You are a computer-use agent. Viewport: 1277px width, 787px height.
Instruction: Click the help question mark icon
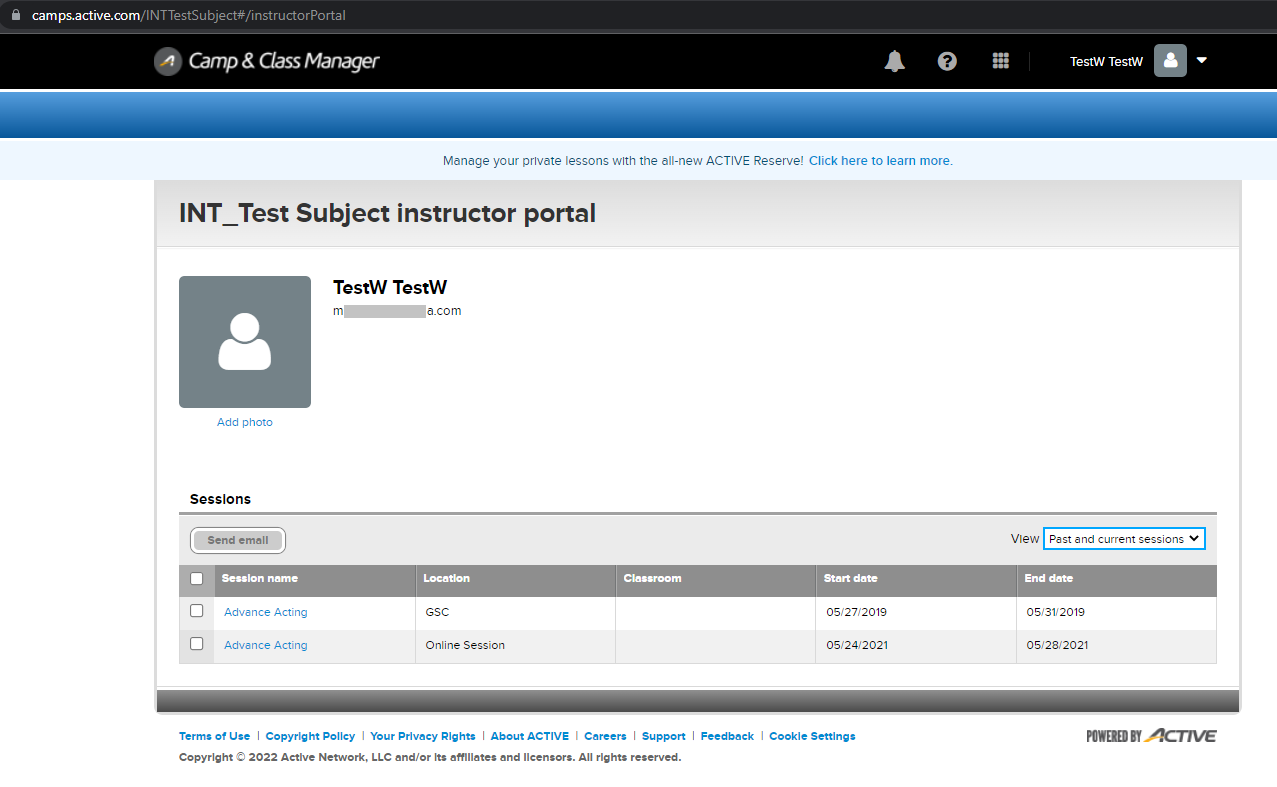pos(947,61)
